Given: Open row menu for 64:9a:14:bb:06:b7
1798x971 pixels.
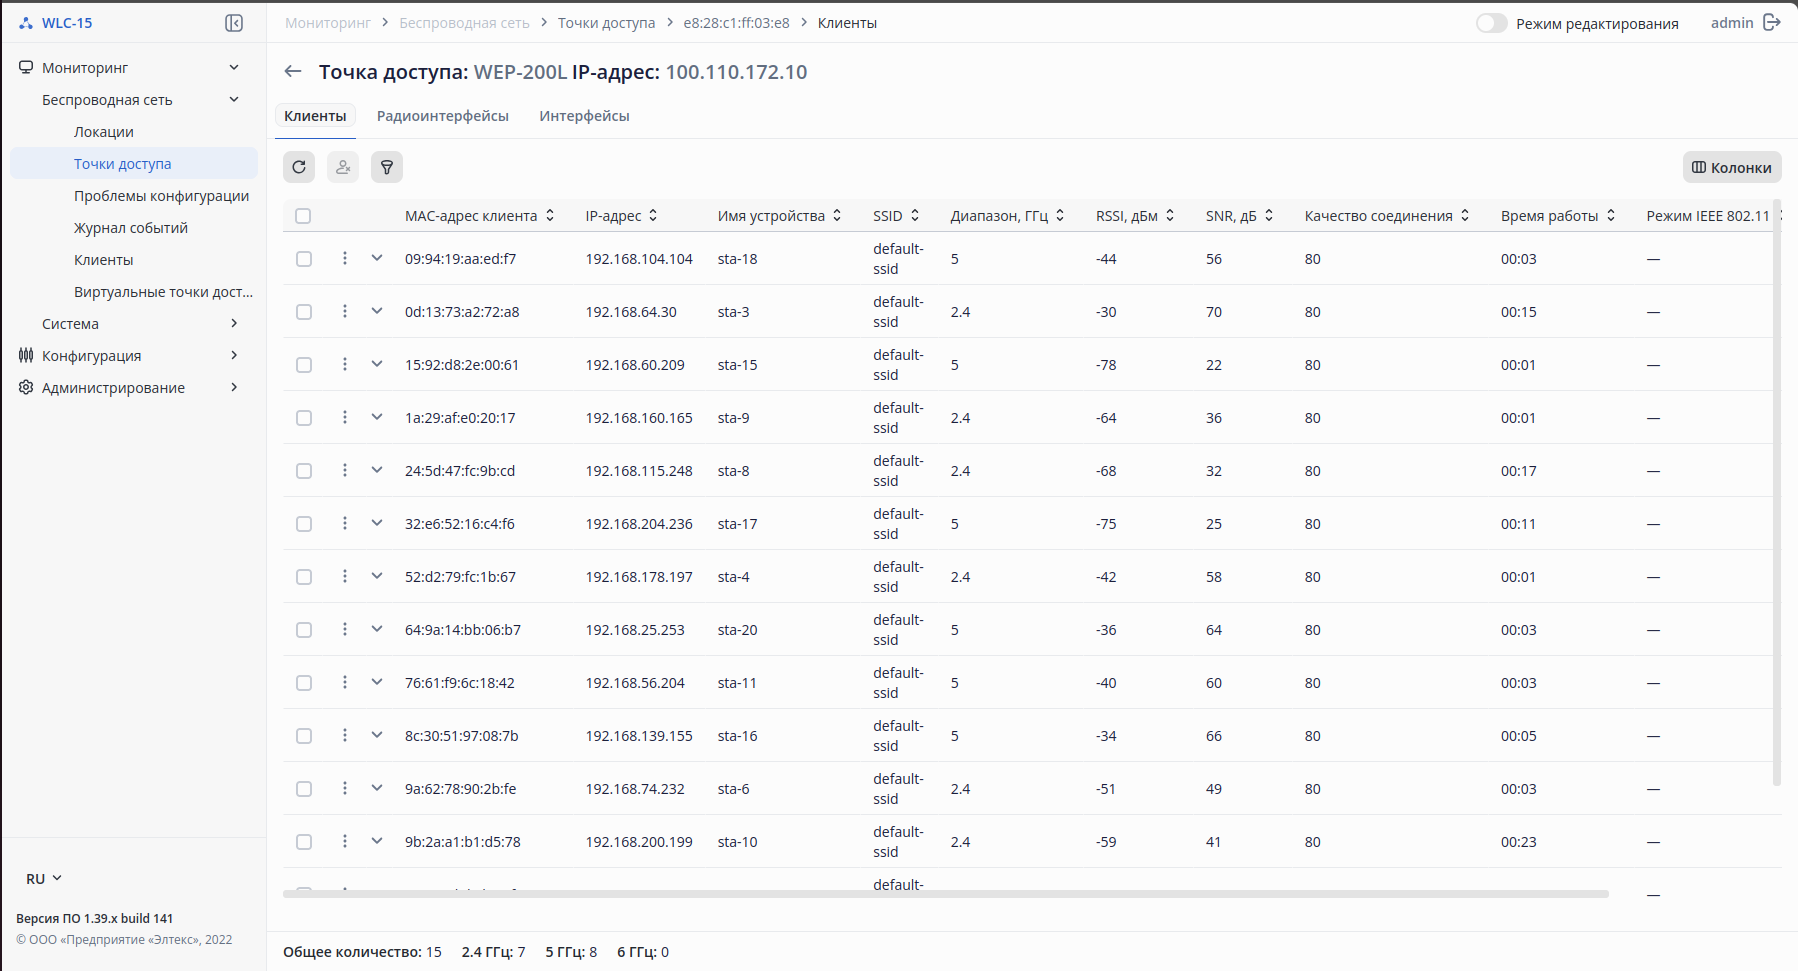Looking at the screenshot, I should click(345, 629).
